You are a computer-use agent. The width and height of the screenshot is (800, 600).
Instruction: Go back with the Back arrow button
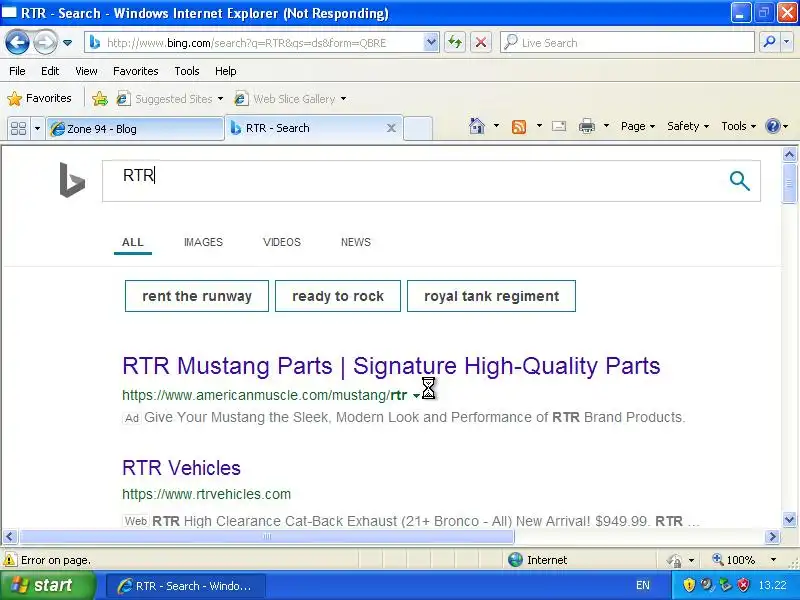click(x=17, y=42)
